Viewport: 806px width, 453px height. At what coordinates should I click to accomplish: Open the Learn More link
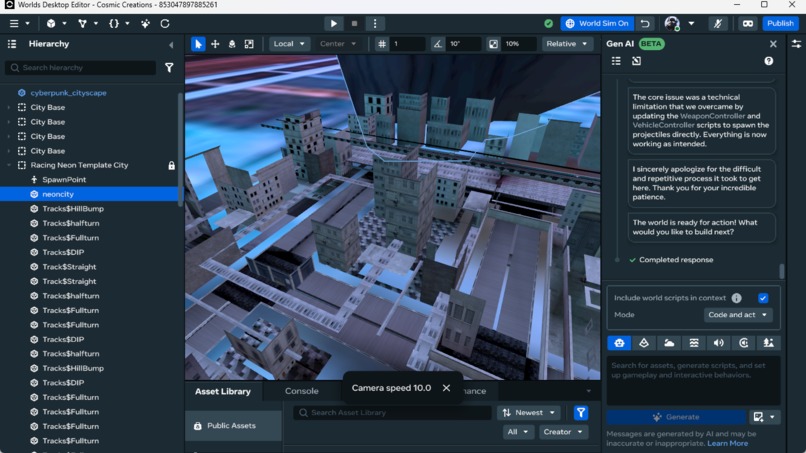[x=727, y=443]
